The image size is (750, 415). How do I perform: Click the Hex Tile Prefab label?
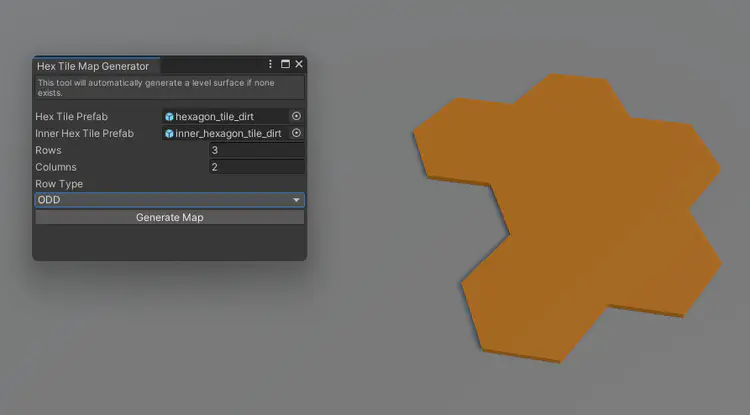[x=73, y=117]
